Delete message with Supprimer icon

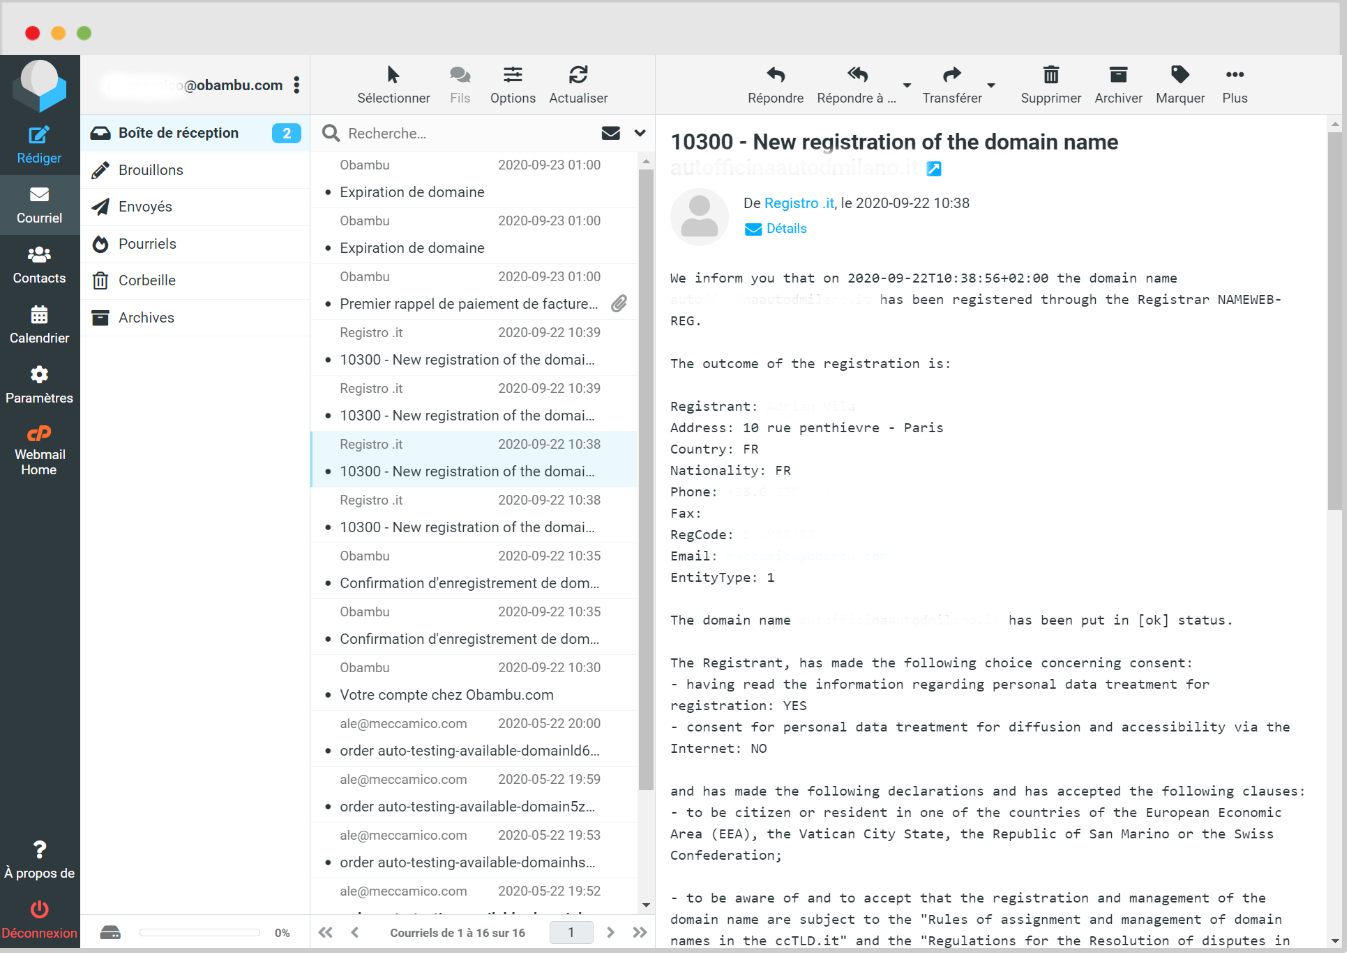1050,75
